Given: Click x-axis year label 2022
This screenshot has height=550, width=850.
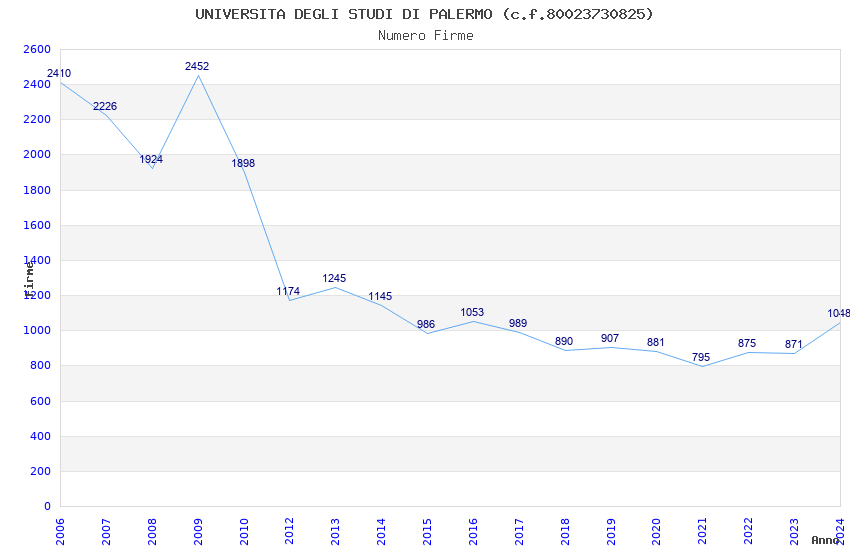Looking at the screenshot, I should point(749,532).
